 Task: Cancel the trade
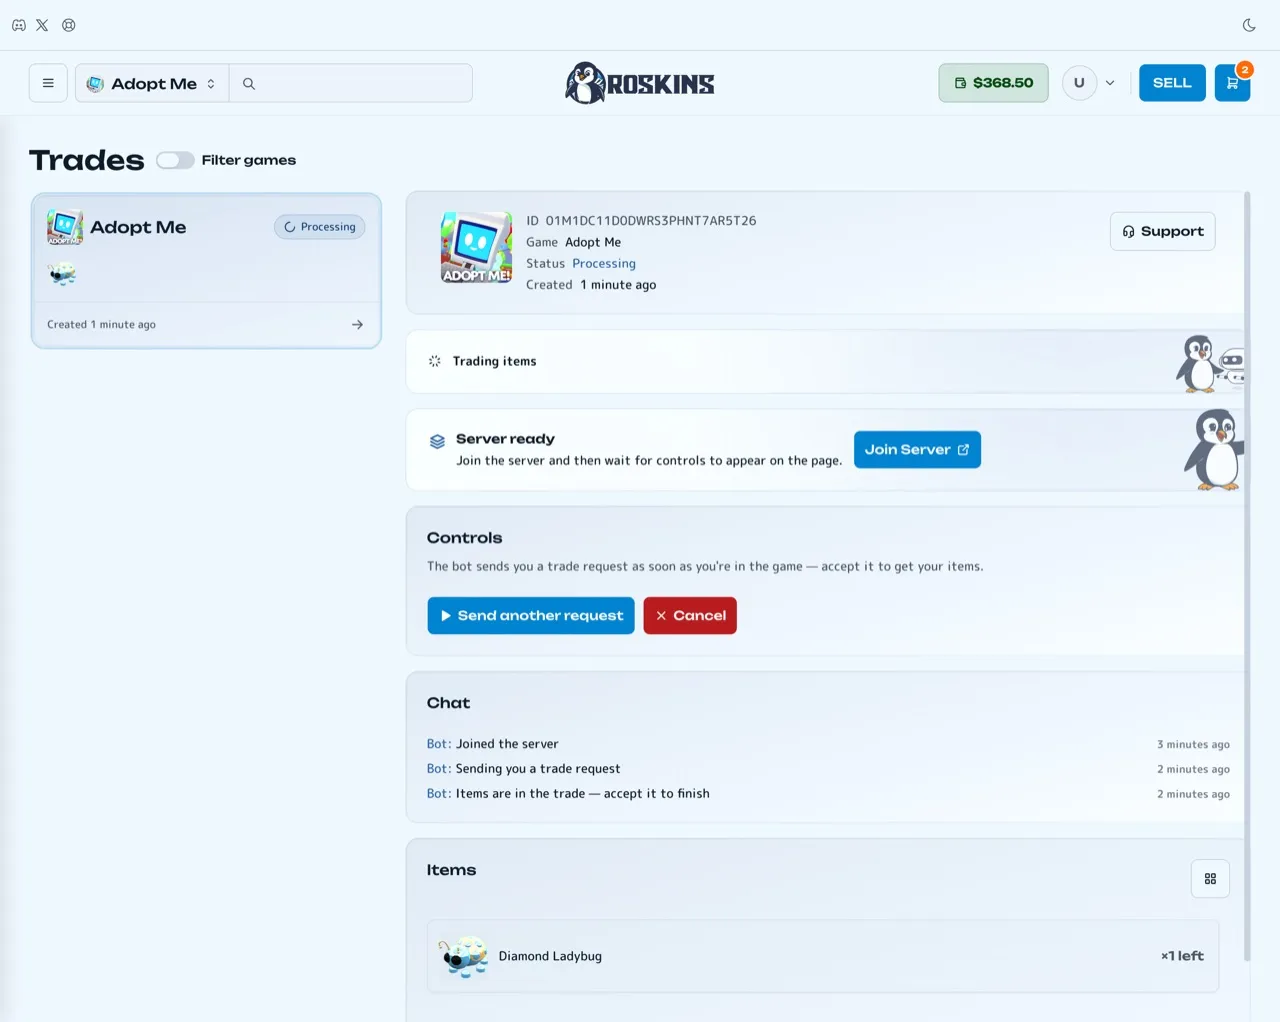coord(690,616)
